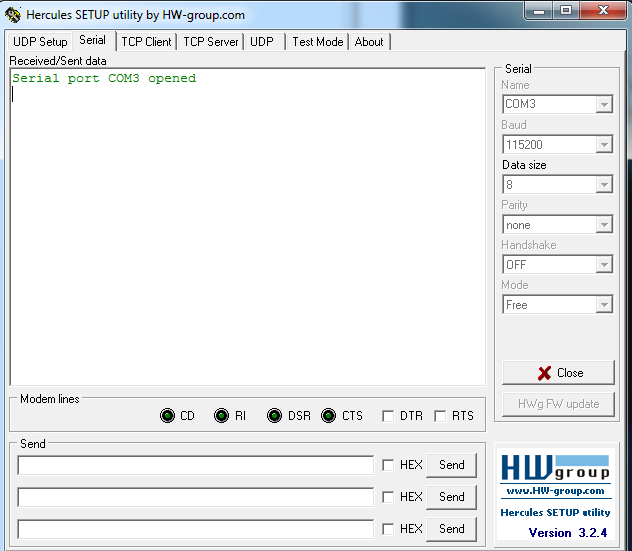This screenshot has width=632, height=551.
Task: Open the Baud rate dropdown 115200
Action: [558, 144]
